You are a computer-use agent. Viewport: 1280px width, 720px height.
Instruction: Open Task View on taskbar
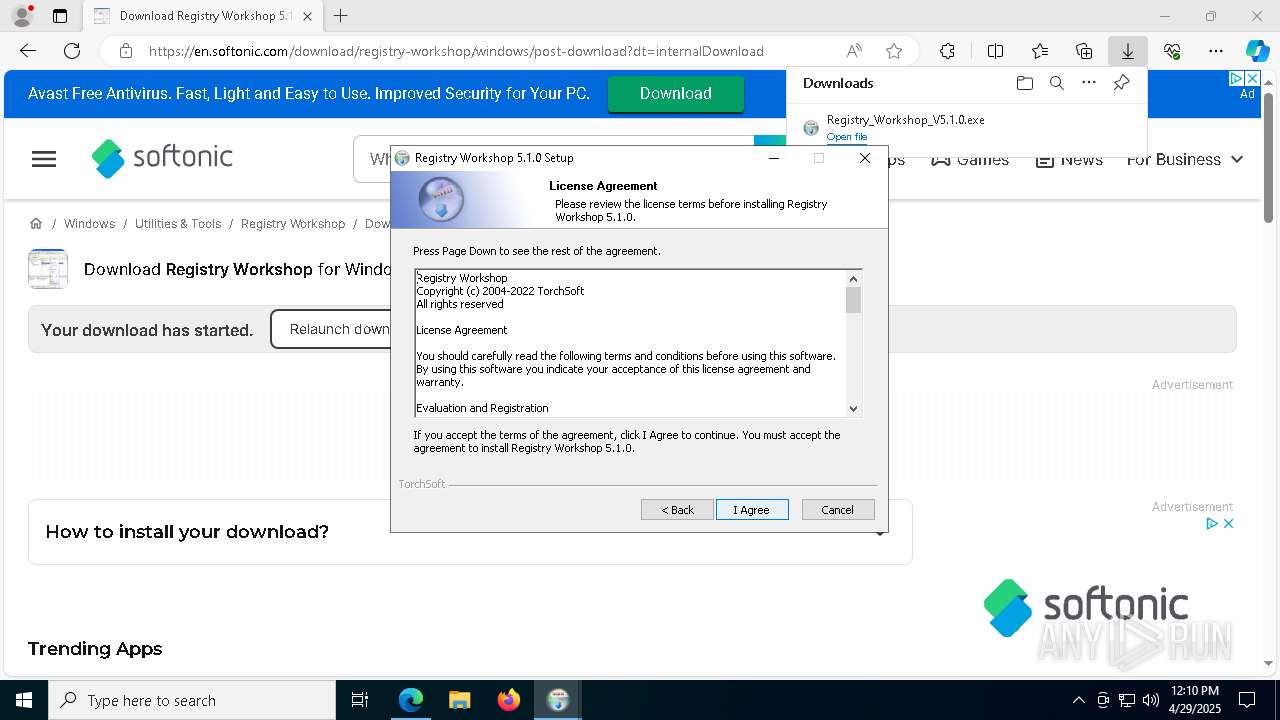pos(360,700)
